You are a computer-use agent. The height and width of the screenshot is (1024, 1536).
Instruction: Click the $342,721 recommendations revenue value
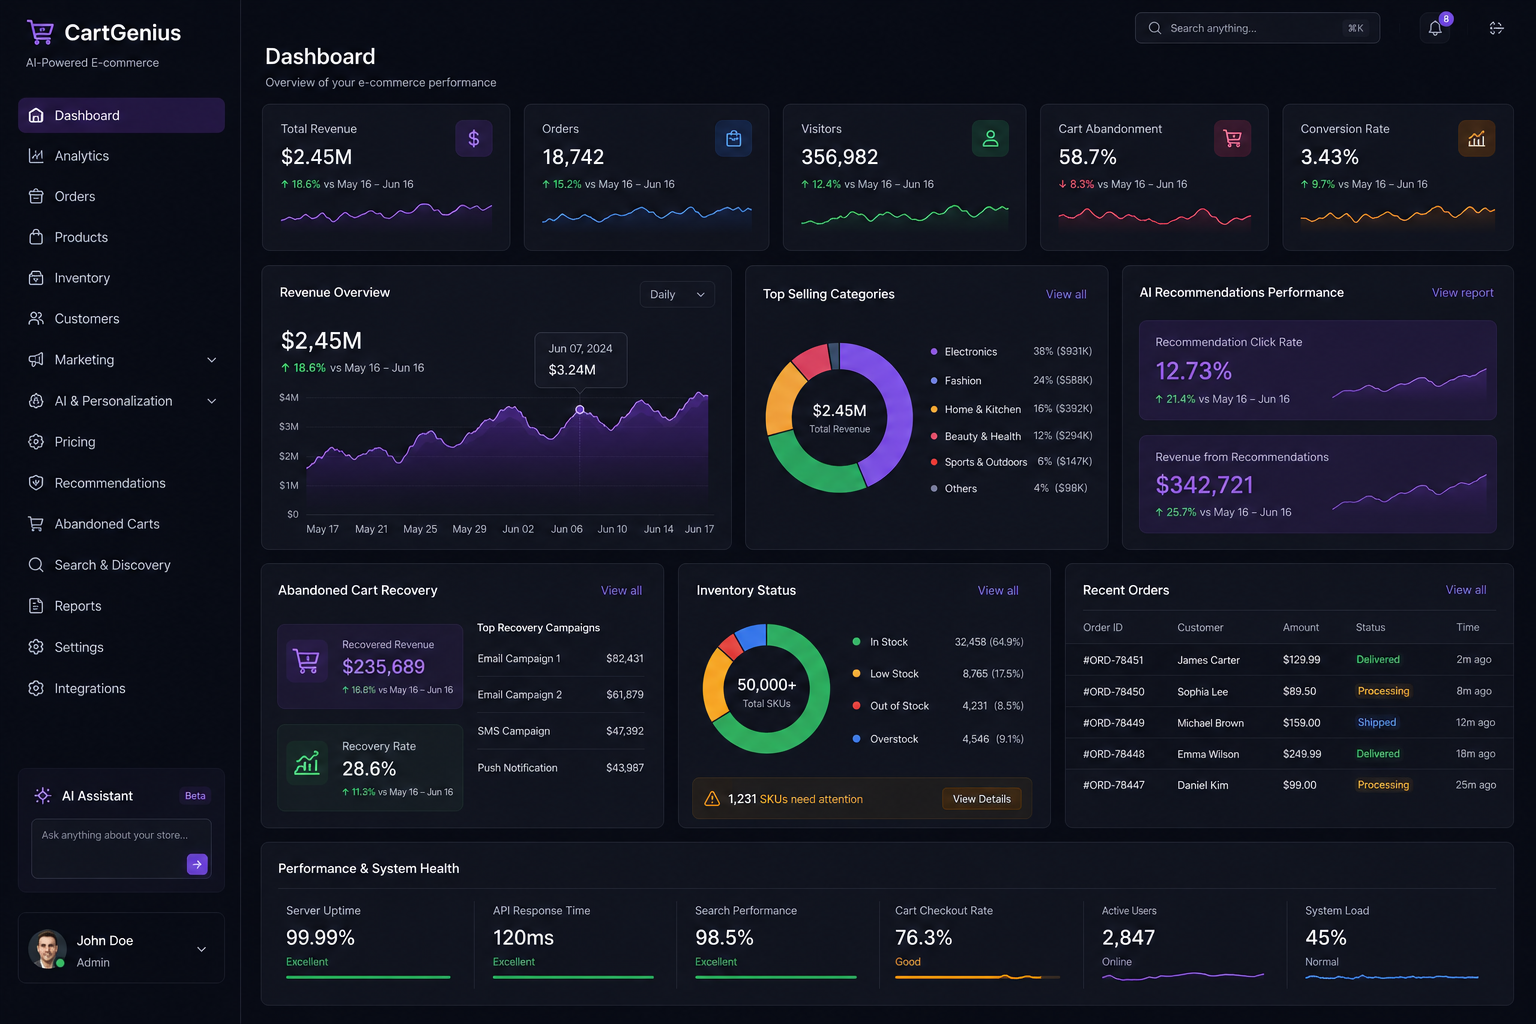click(x=1204, y=485)
